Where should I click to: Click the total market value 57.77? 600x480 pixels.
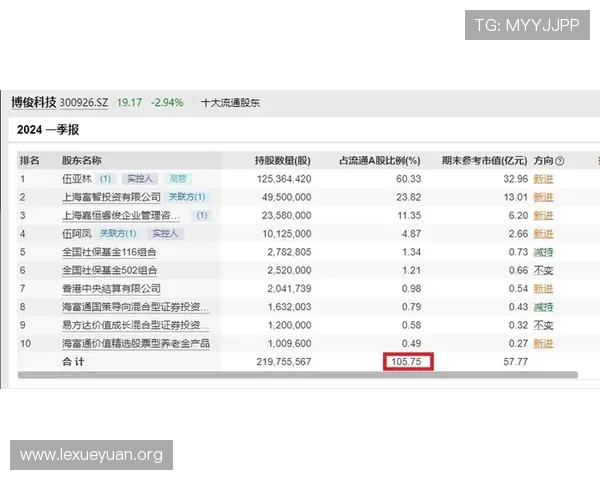(515, 362)
